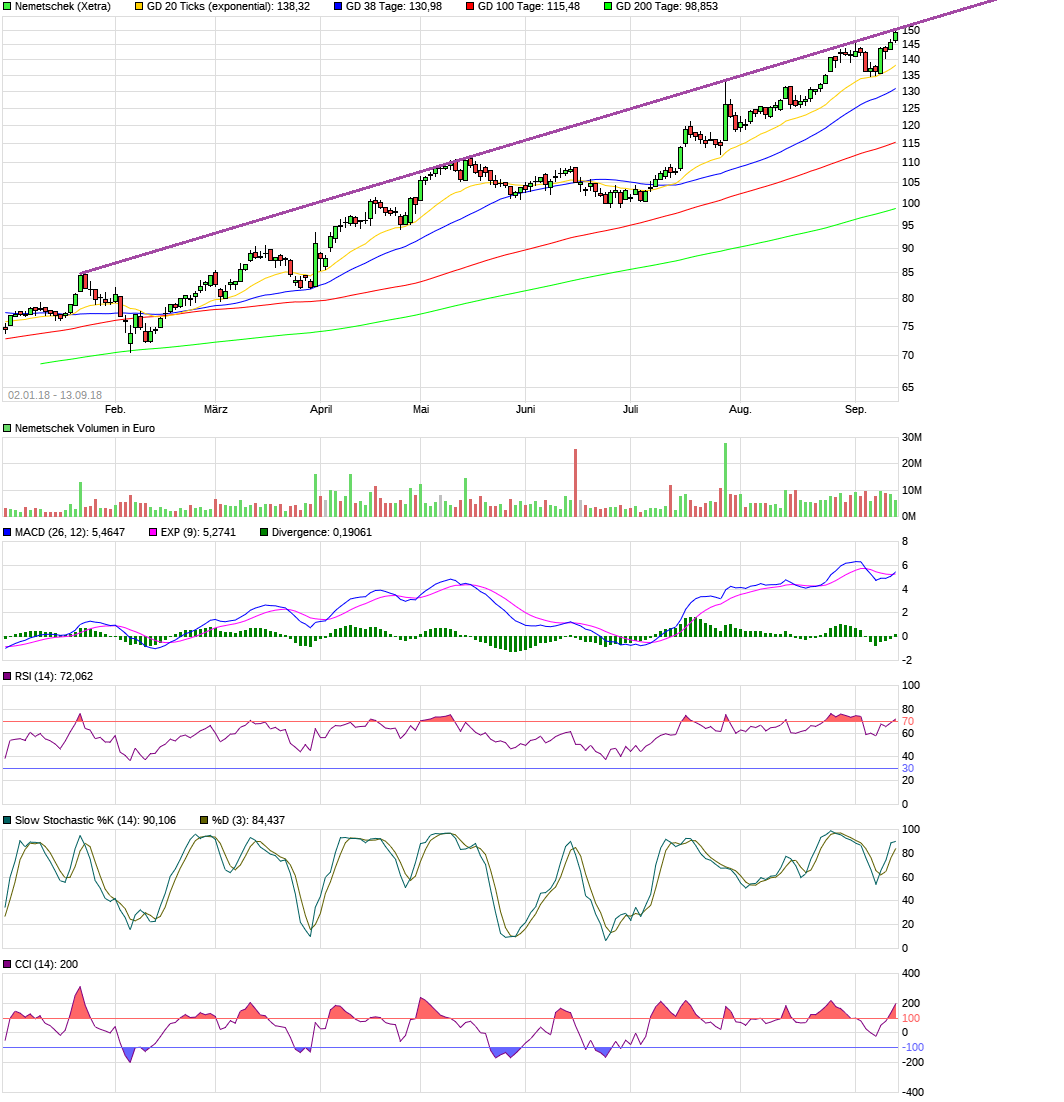Click the teal Slow Stochastic legend swatch
Image resolution: width=1064 pixels, height=1102 pixels.
pyautogui.click(x=7, y=821)
